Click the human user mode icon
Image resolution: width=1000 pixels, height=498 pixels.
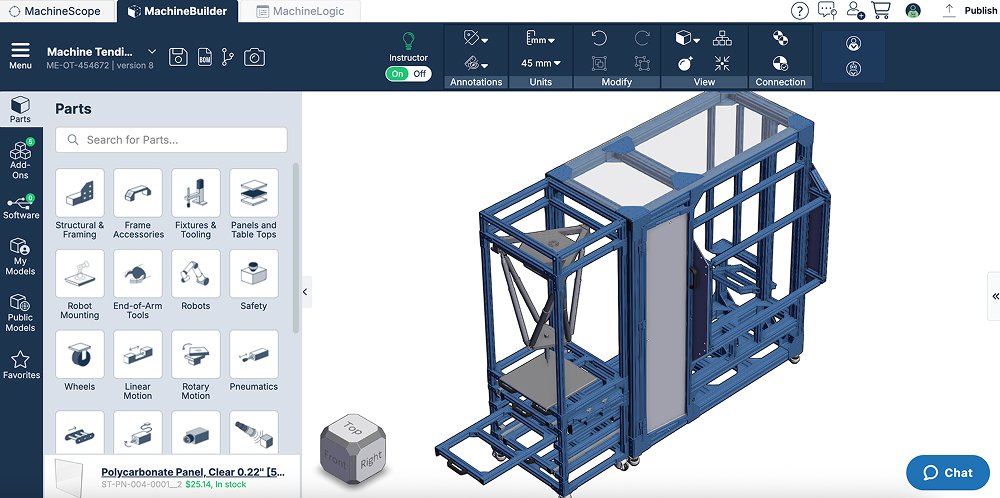point(853,43)
